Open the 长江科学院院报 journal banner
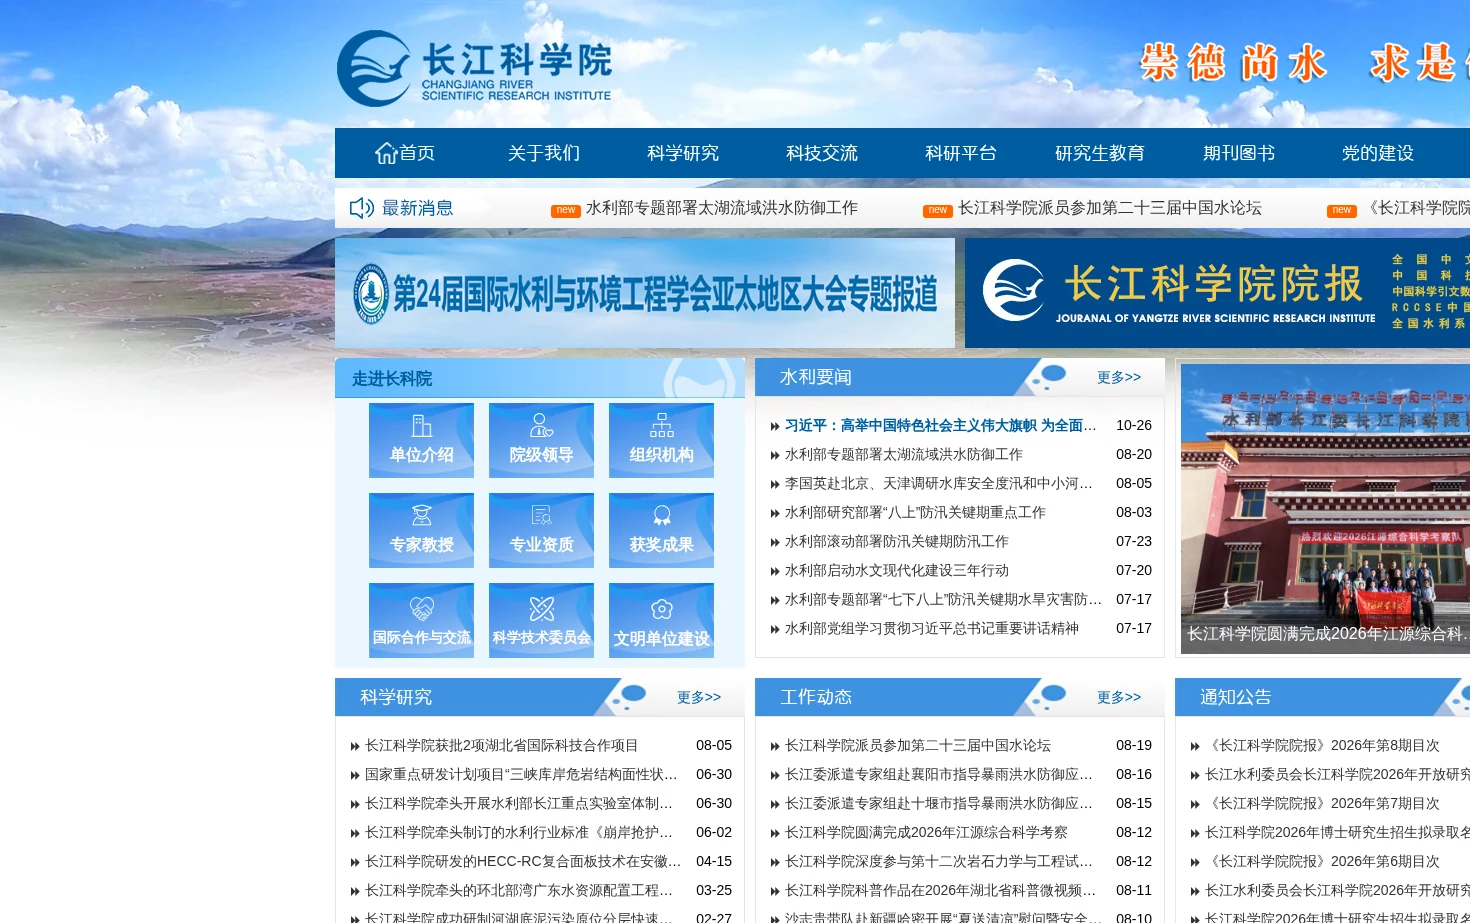This screenshot has height=923, width=1470. (x=1217, y=293)
